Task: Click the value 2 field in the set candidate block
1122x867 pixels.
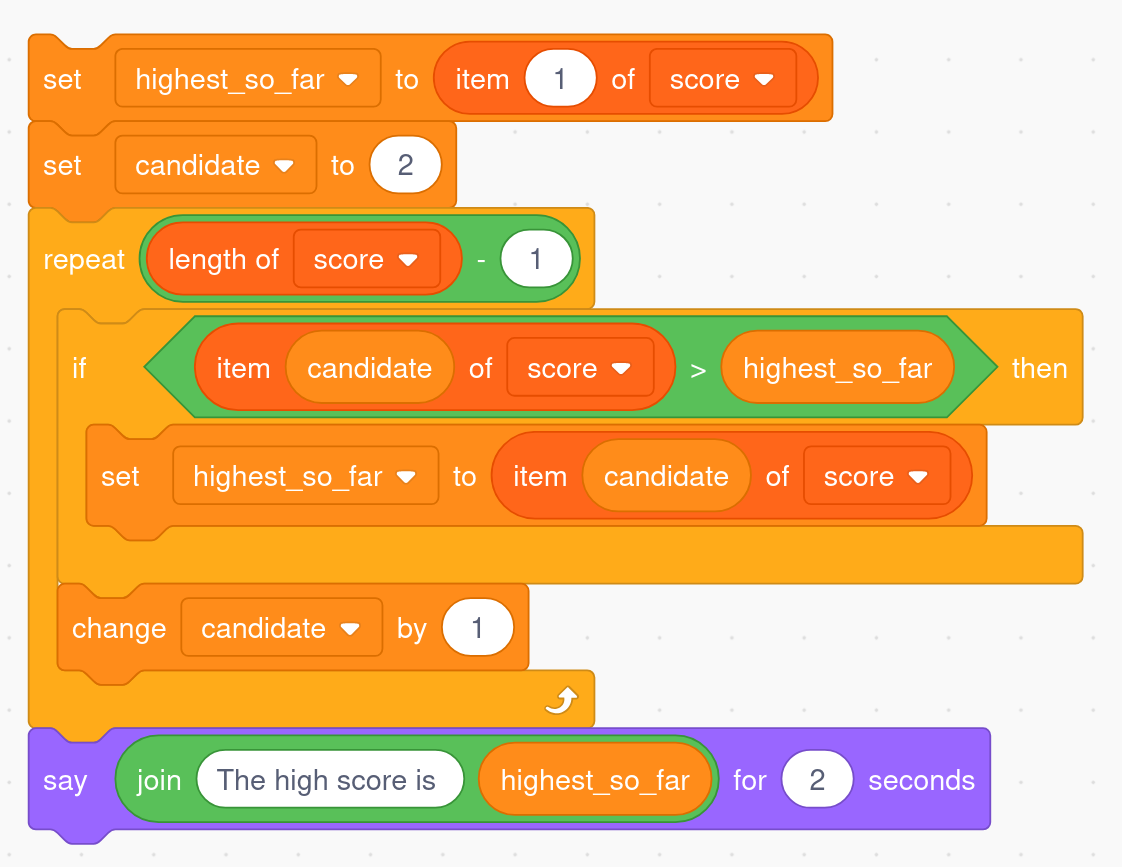Action: pos(405,166)
